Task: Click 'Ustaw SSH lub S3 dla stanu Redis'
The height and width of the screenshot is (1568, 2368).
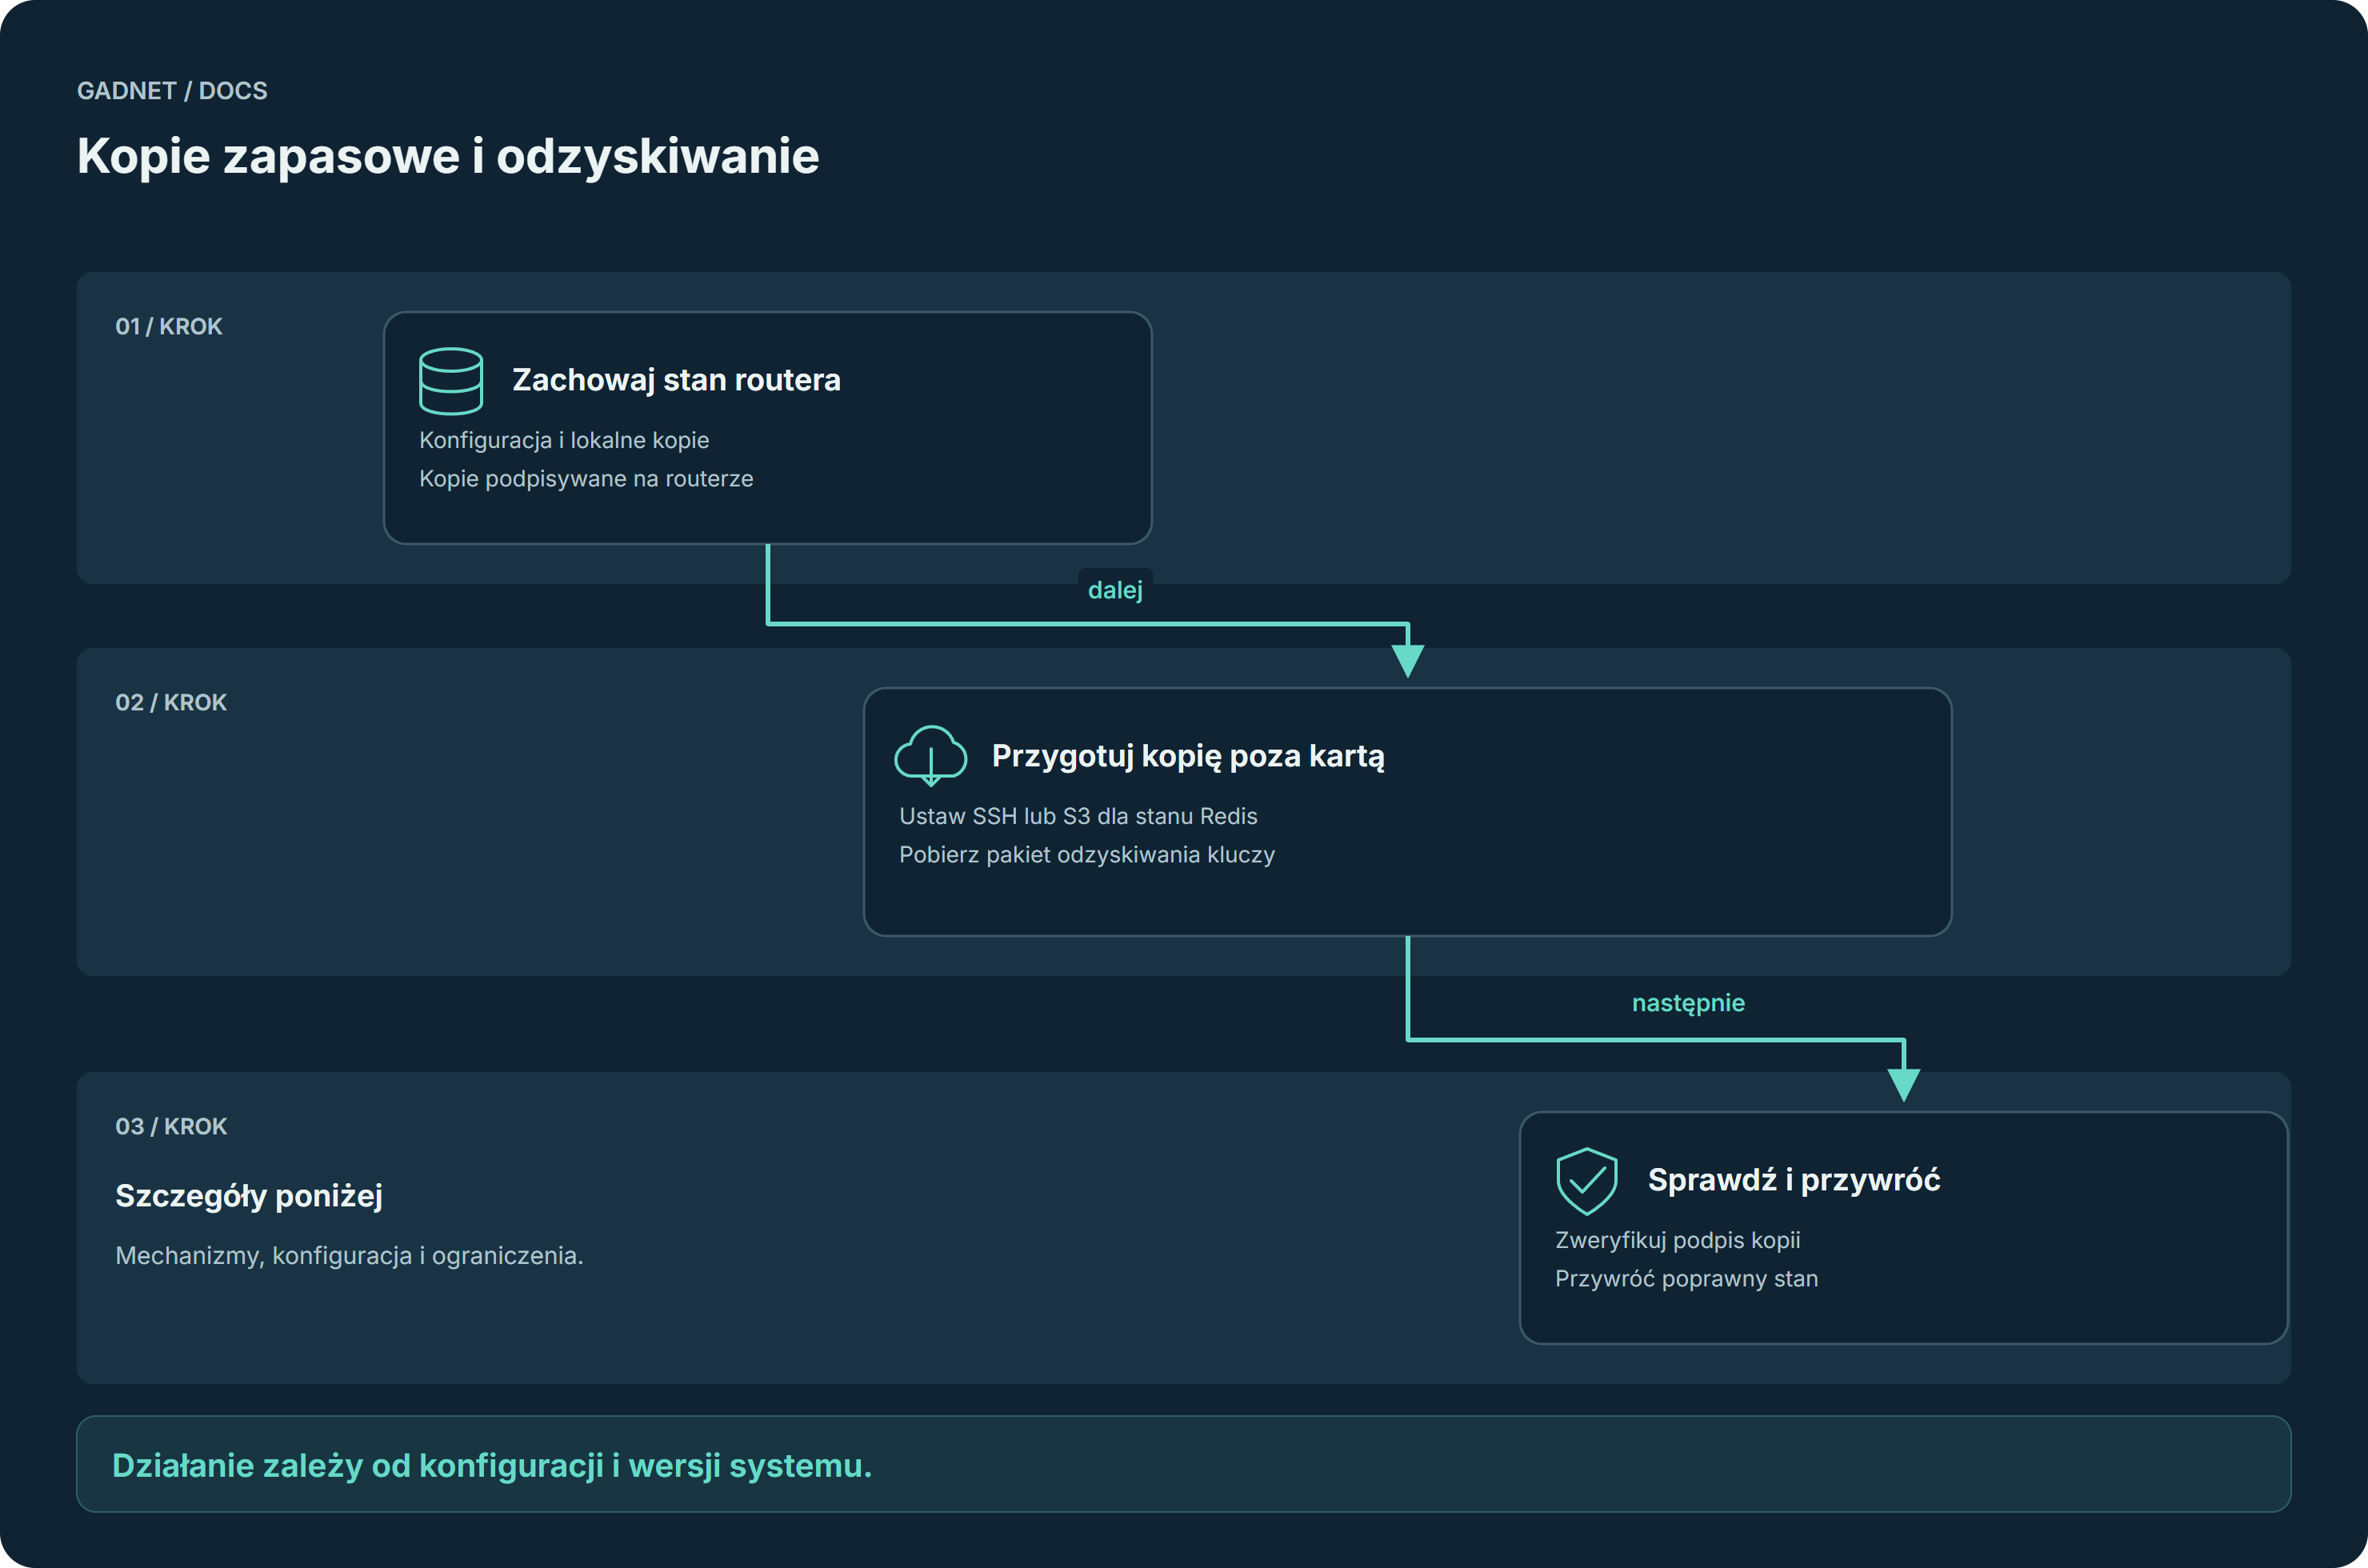Action: tap(1078, 816)
